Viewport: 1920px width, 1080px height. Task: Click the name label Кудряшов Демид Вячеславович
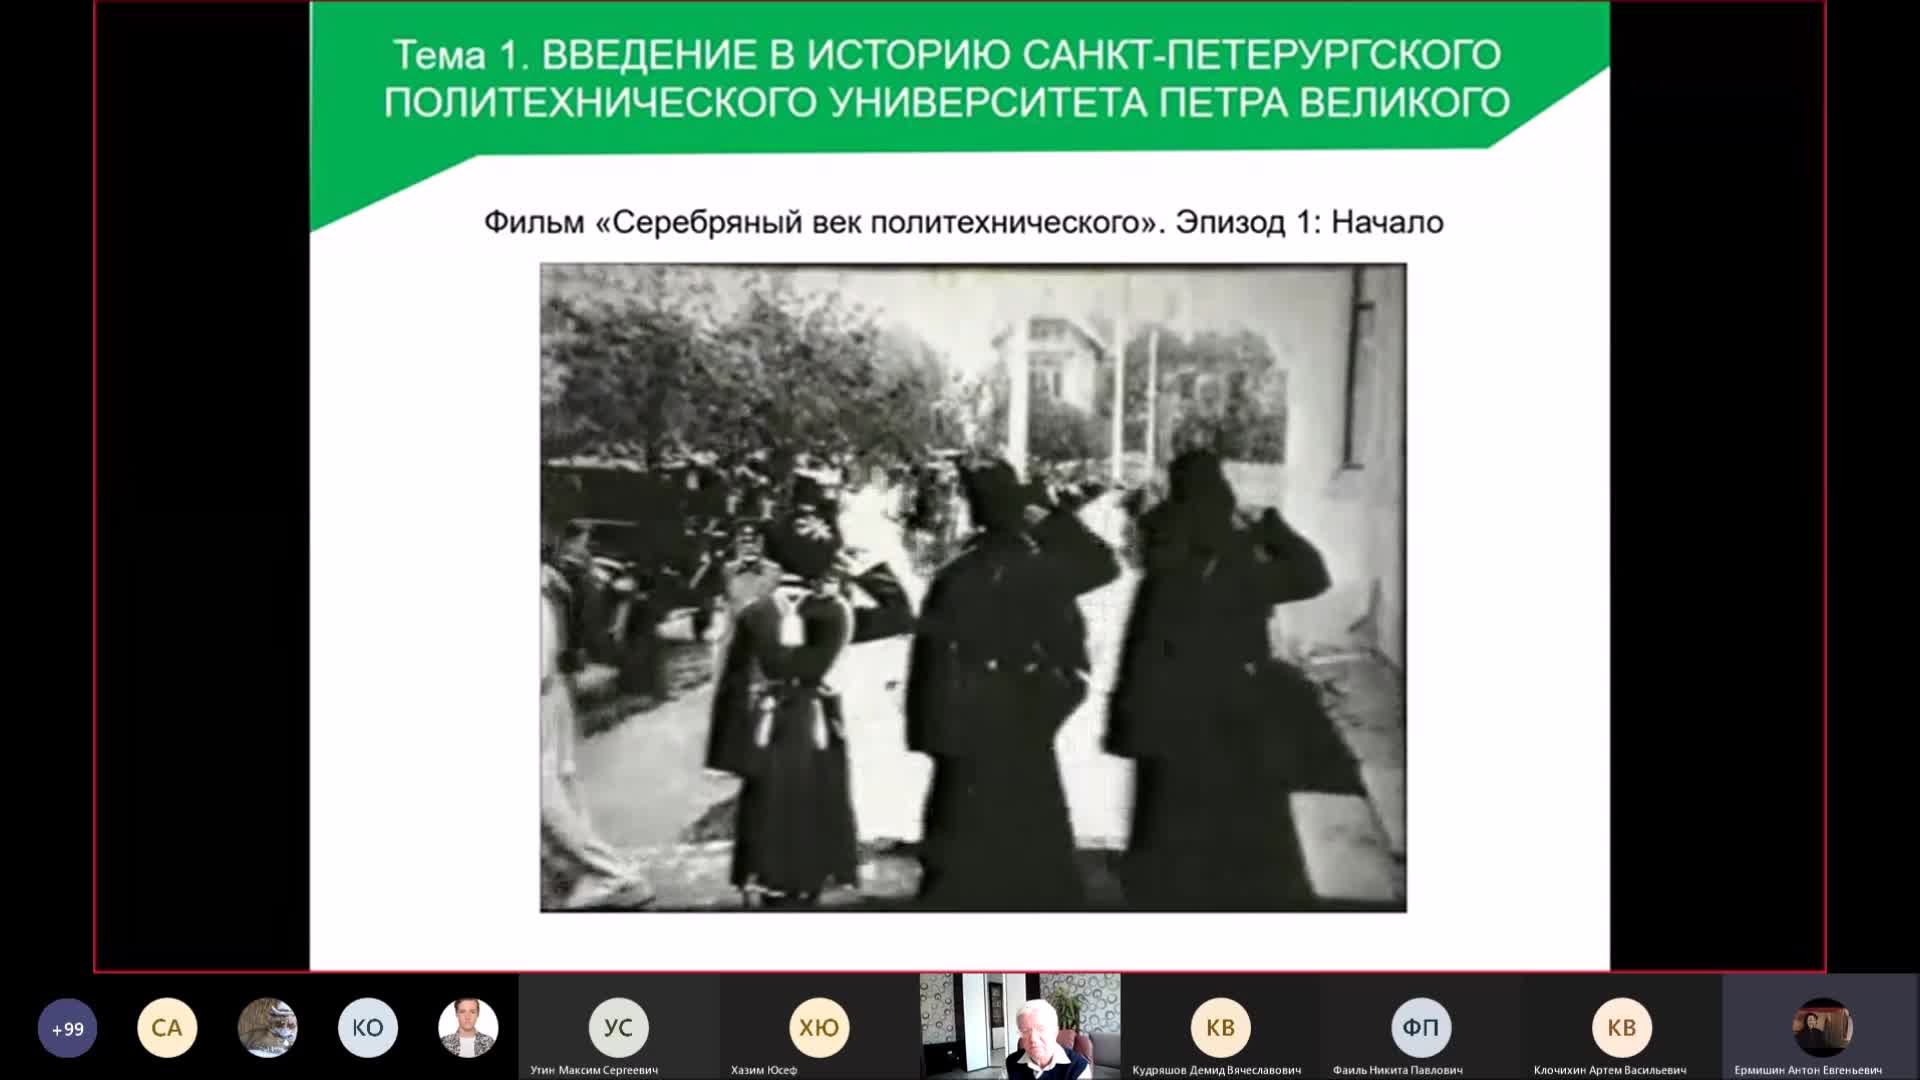(x=1217, y=1070)
